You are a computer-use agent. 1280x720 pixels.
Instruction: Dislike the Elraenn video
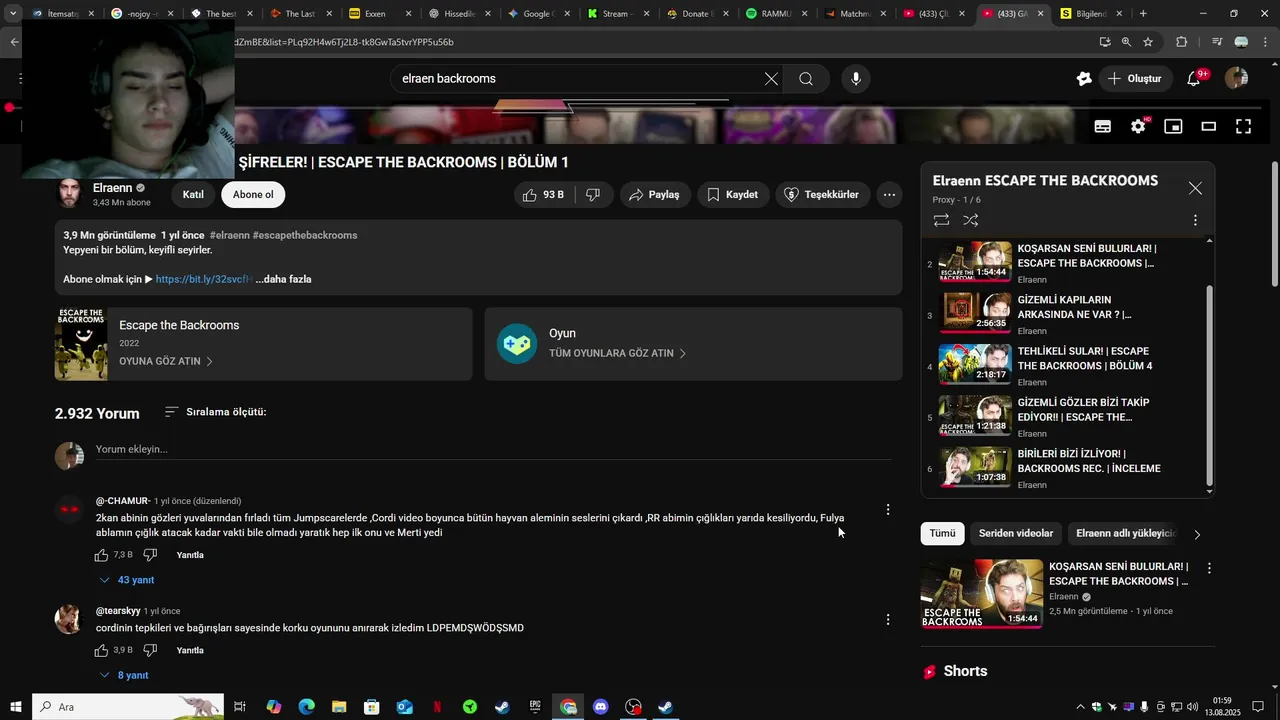[592, 195]
